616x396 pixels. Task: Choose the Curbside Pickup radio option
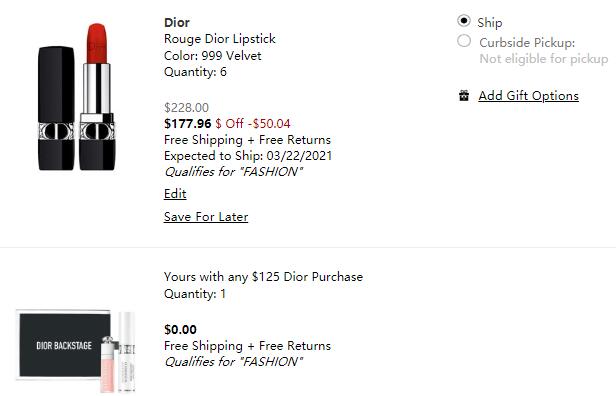[464, 40]
